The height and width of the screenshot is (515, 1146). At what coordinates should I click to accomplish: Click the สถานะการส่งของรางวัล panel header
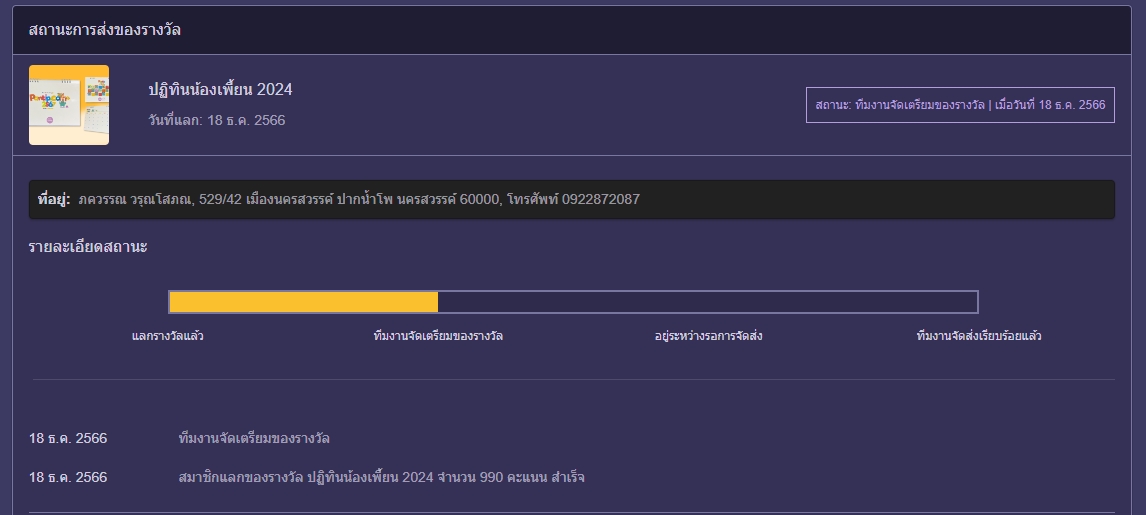point(572,30)
